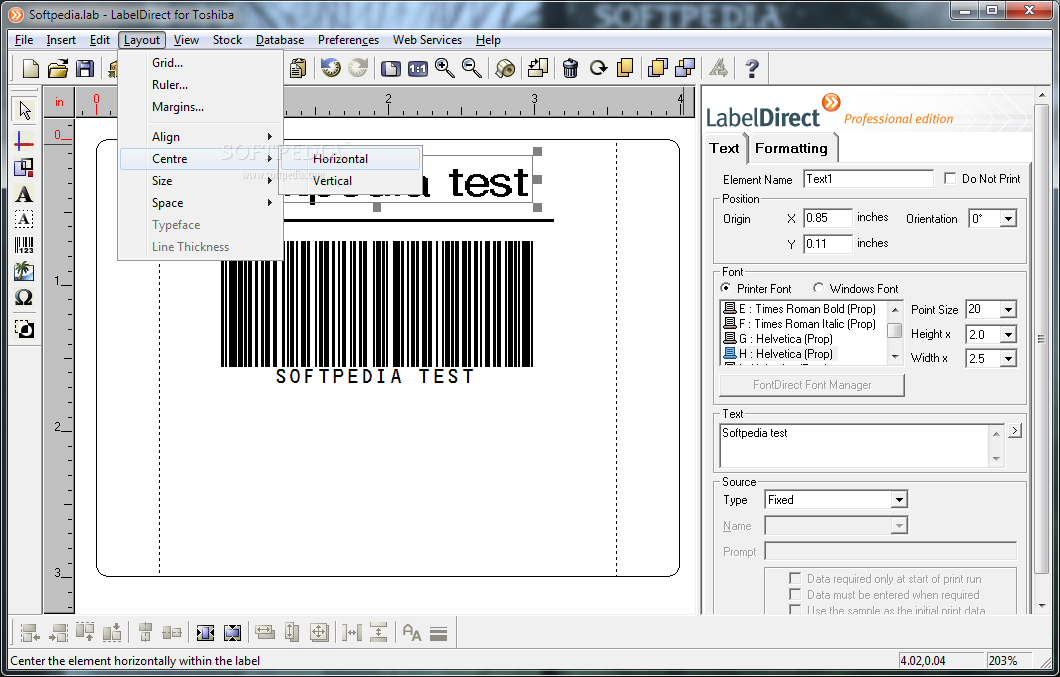Click the fit page view icon

391,68
